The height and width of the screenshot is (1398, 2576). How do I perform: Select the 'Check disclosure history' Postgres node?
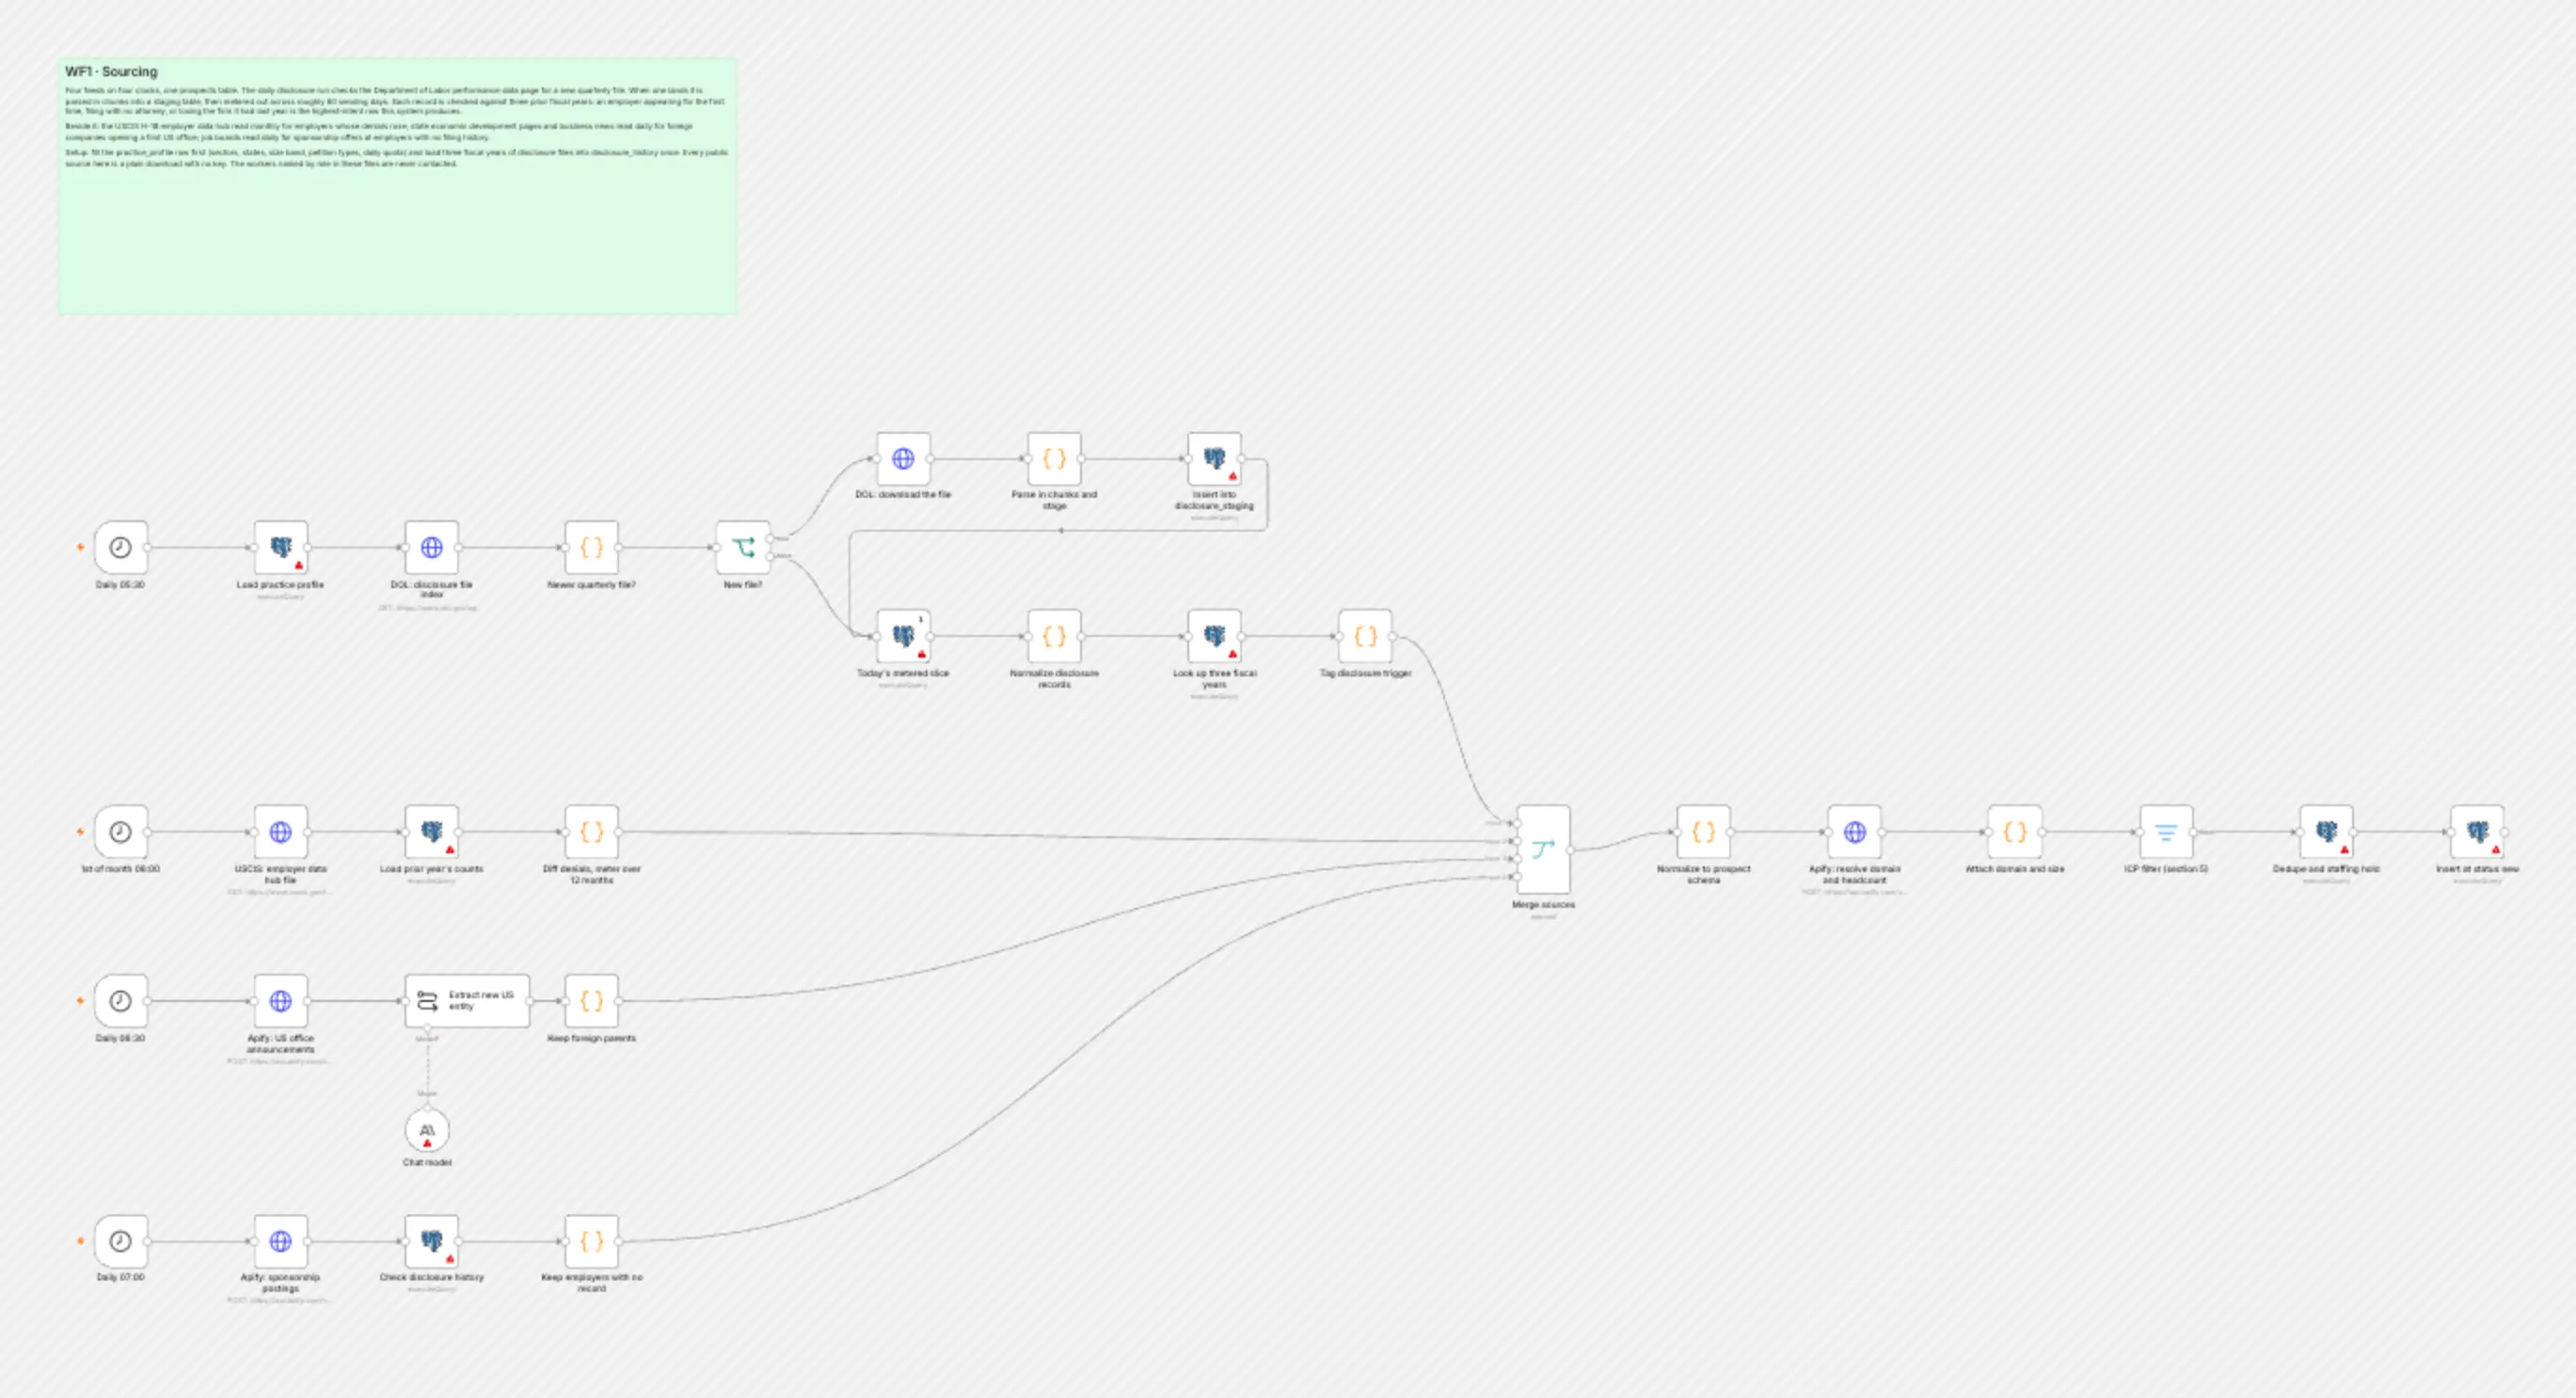tap(432, 1241)
